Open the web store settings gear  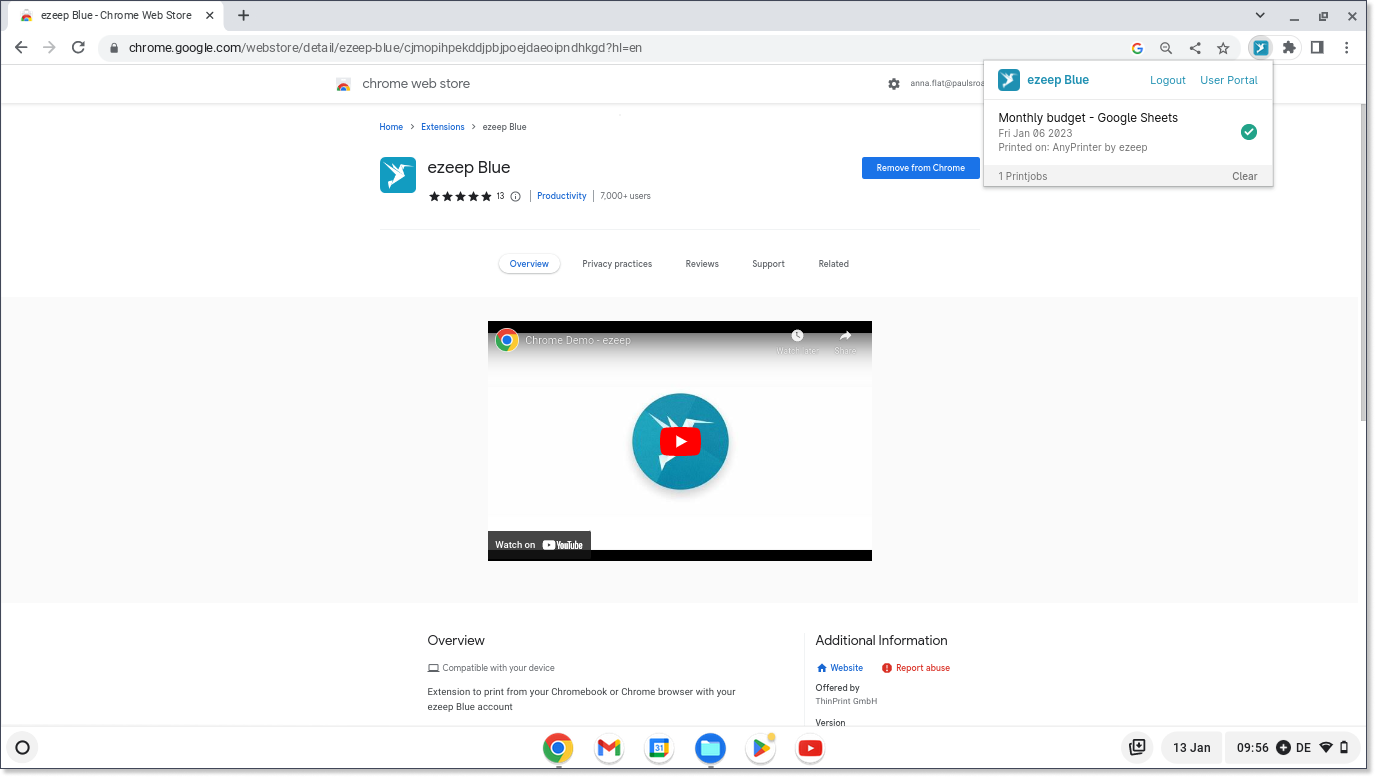893,84
